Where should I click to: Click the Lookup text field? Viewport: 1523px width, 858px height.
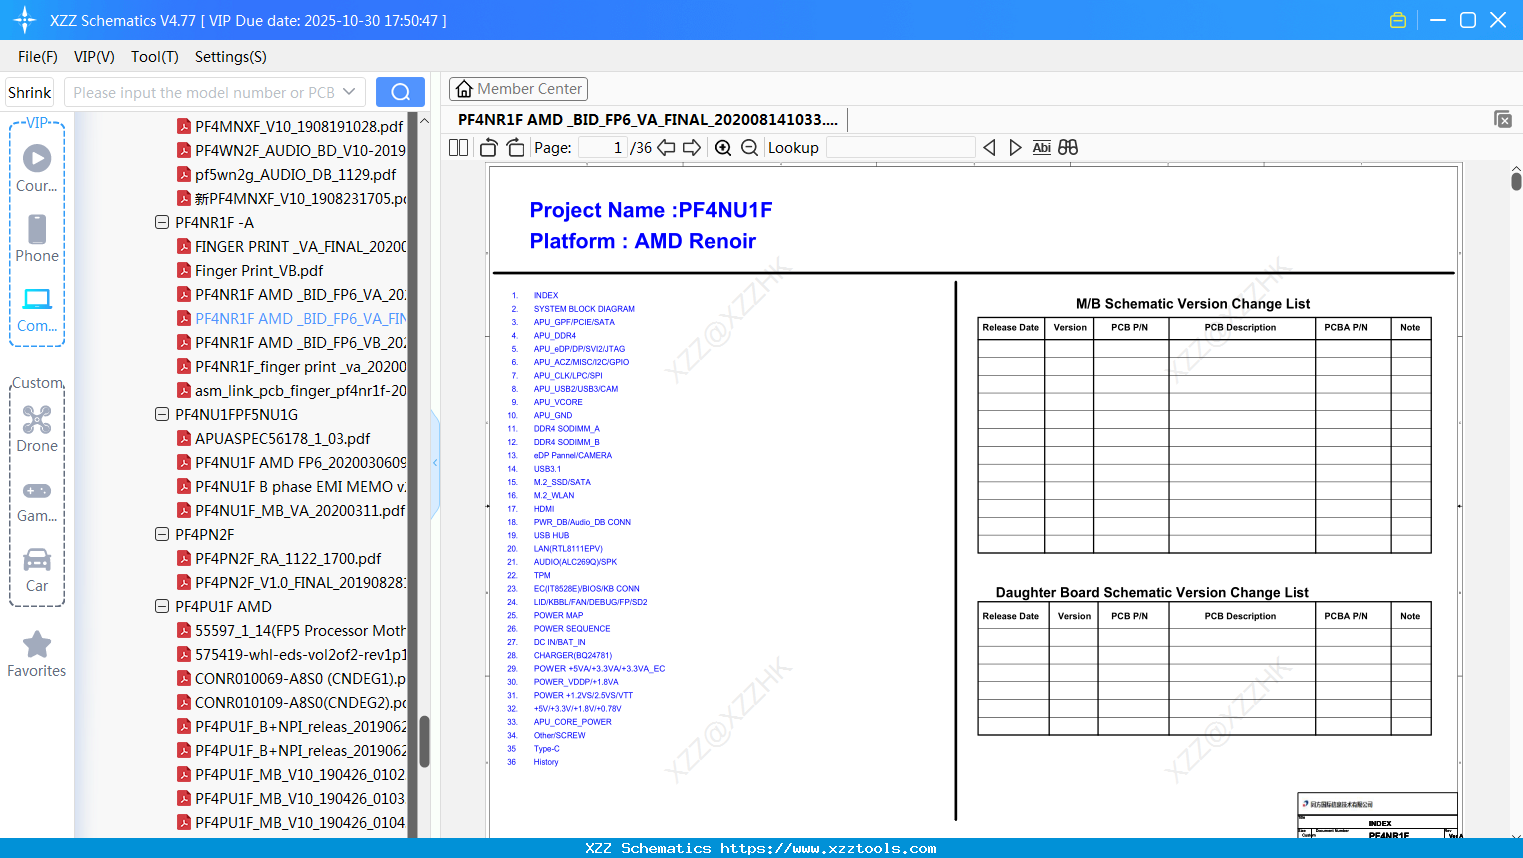coord(901,147)
